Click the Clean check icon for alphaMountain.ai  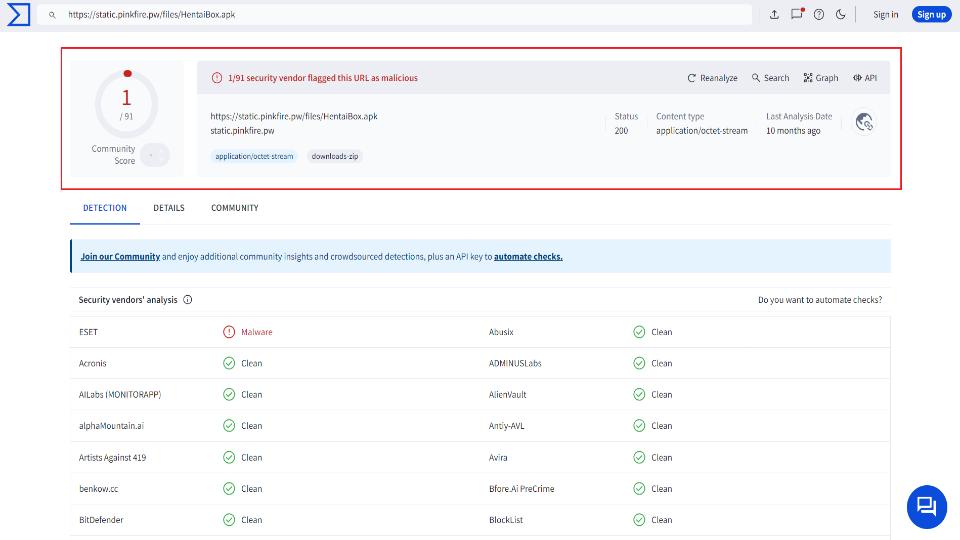click(229, 426)
